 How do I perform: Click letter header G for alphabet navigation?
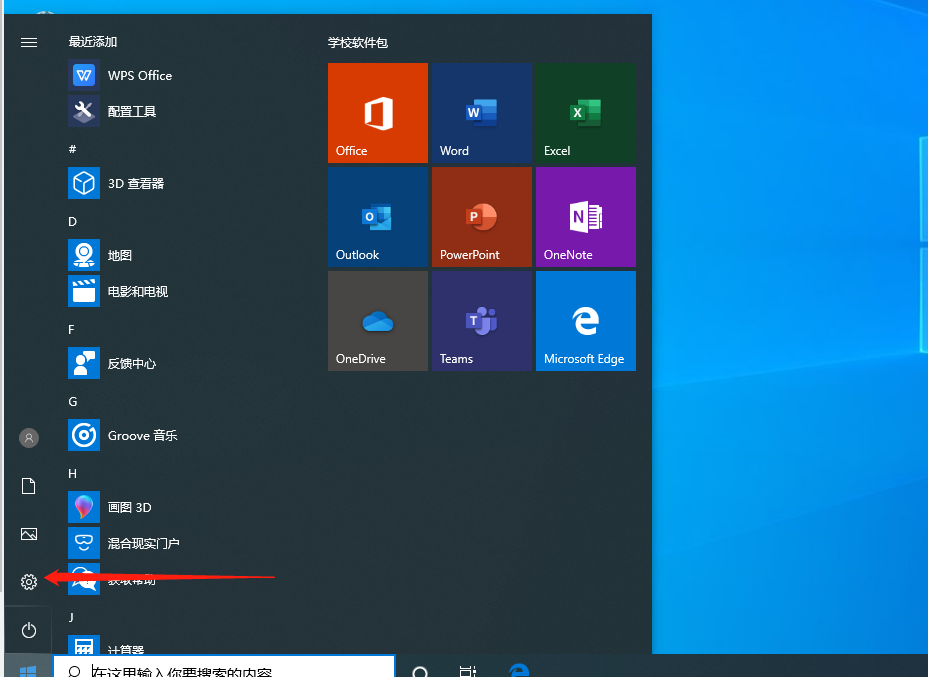pos(71,401)
